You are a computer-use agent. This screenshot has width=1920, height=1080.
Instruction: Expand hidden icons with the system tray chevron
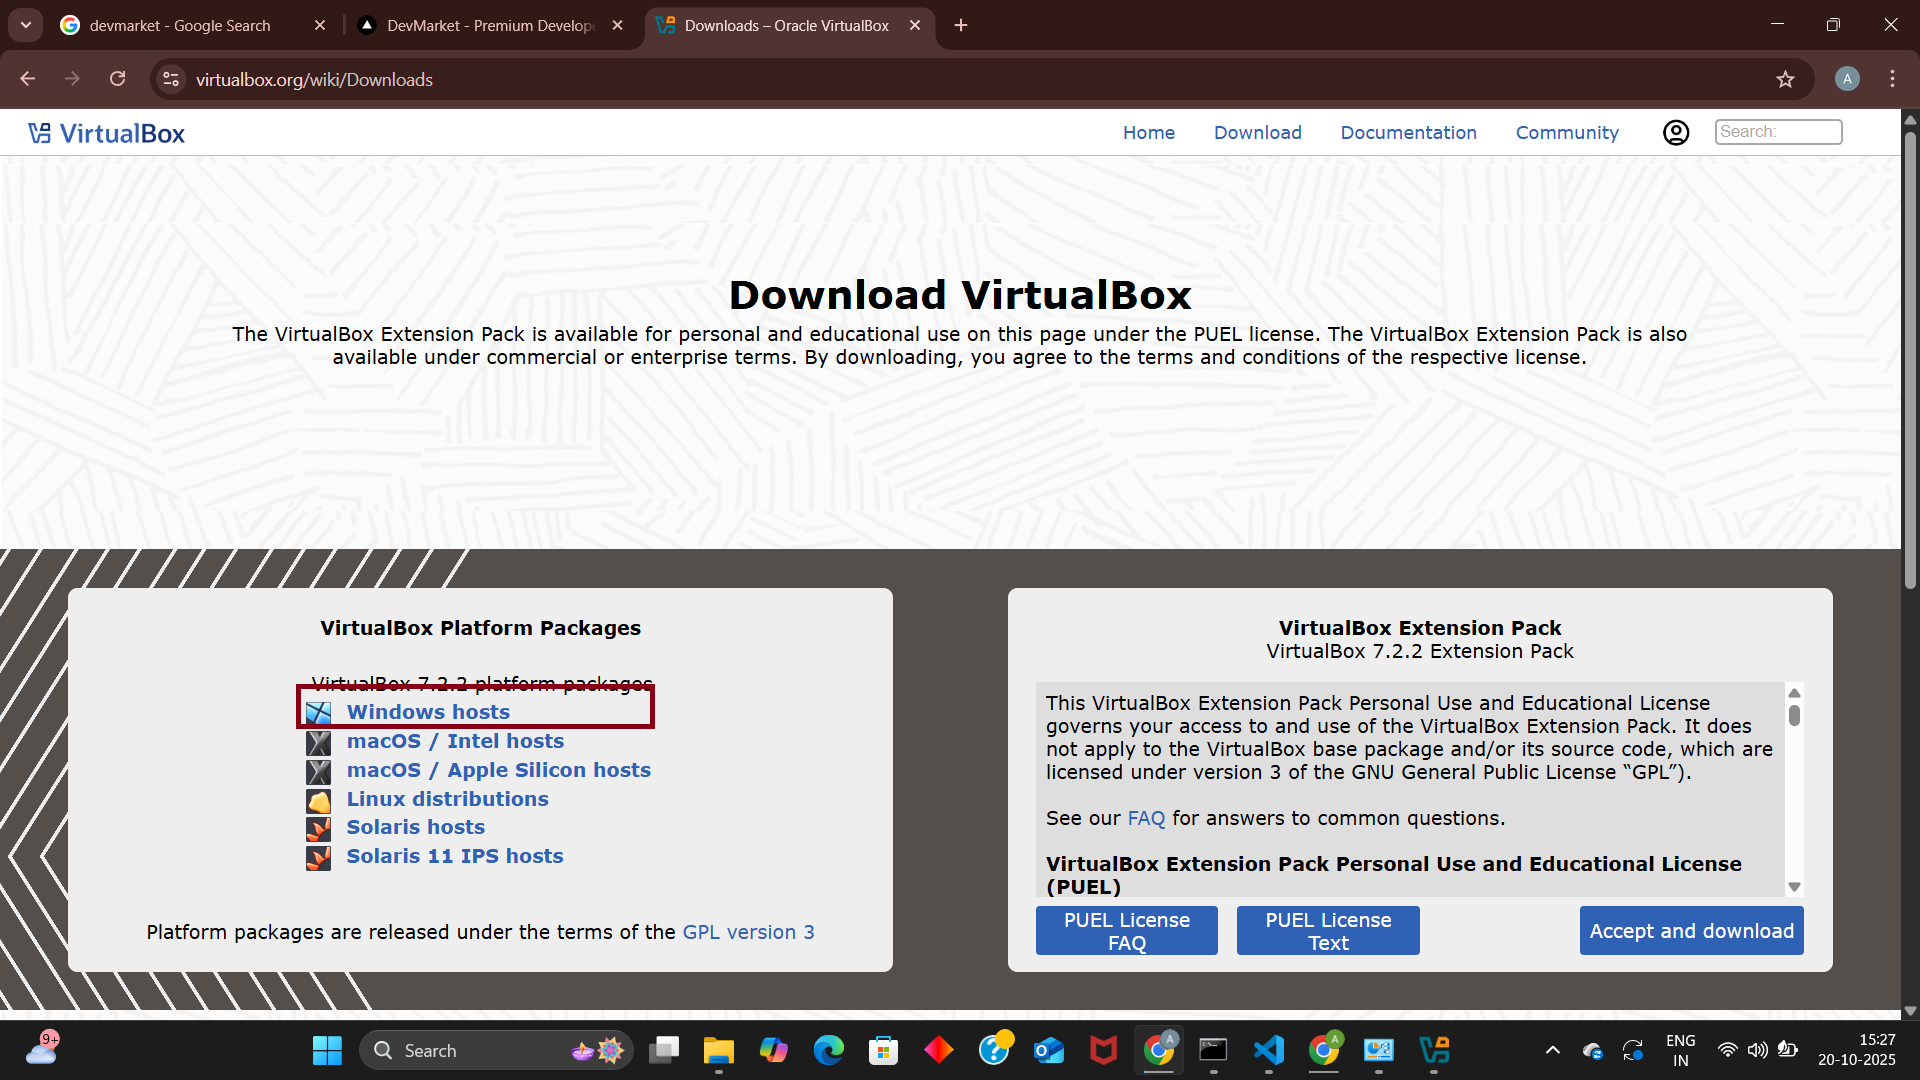[x=1552, y=1050]
